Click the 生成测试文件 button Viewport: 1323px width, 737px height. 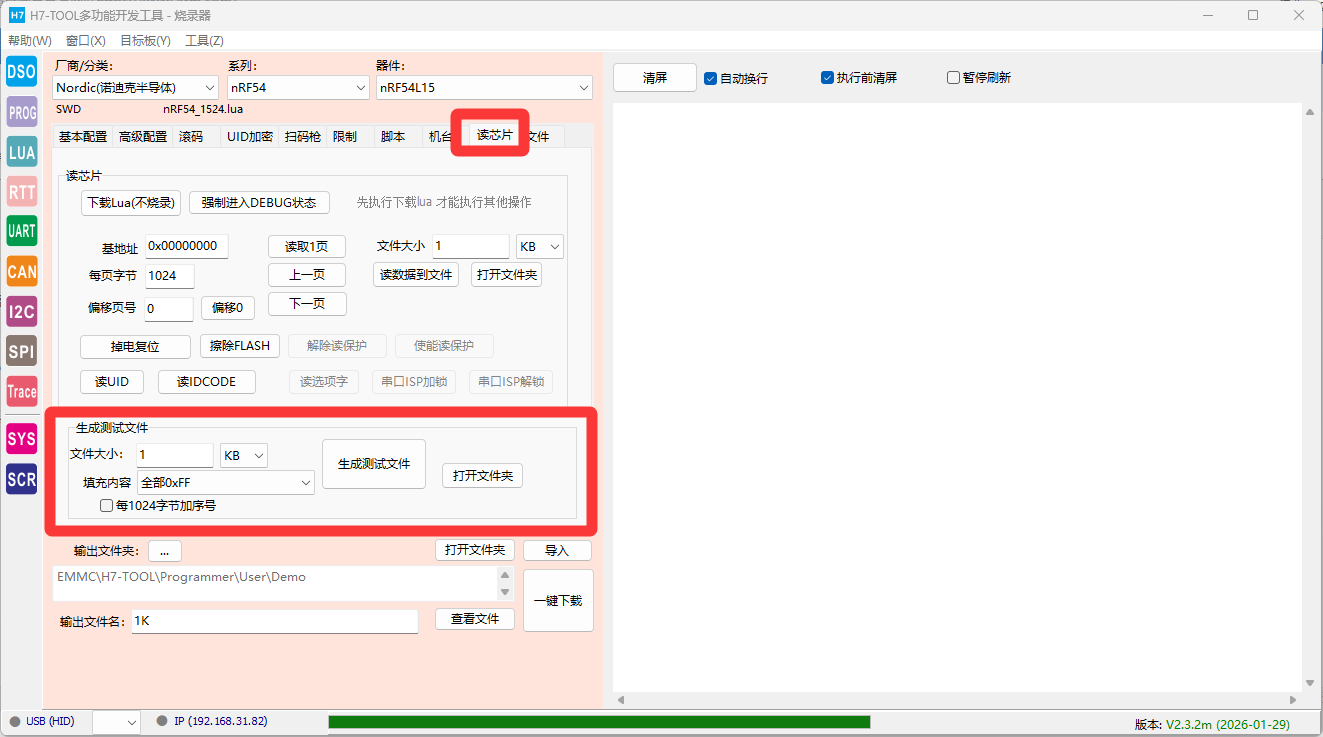tap(374, 464)
